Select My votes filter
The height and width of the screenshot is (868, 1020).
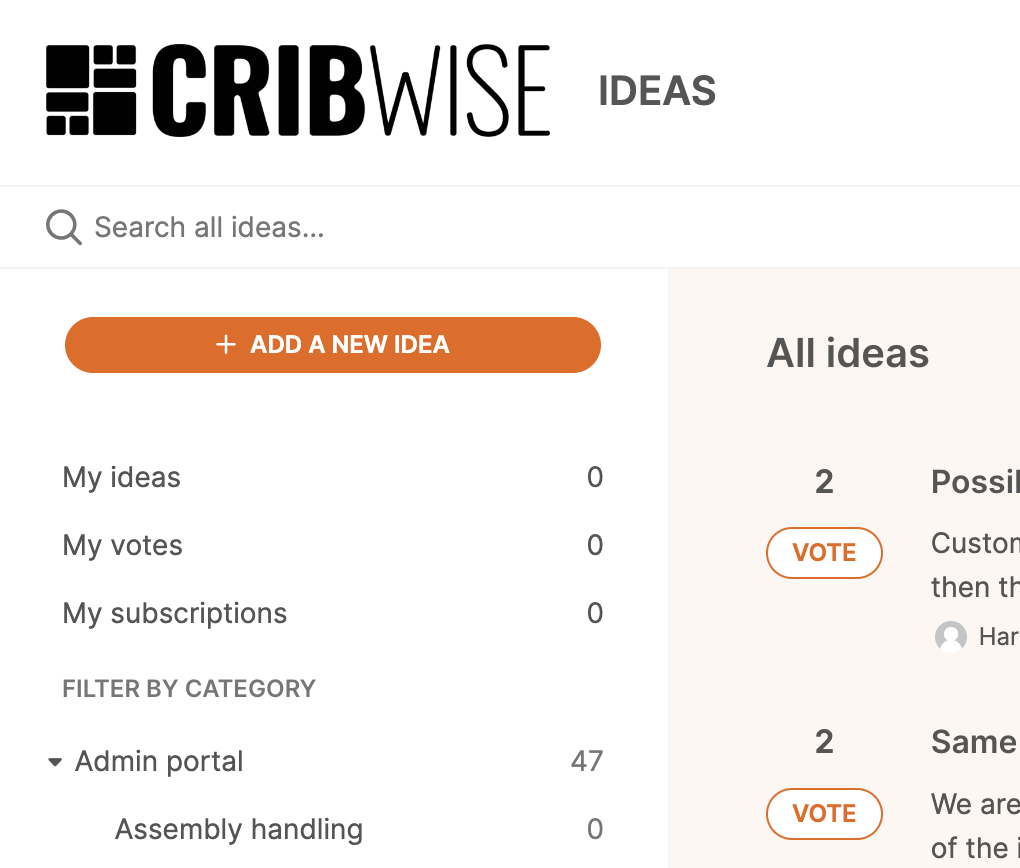coord(123,545)
